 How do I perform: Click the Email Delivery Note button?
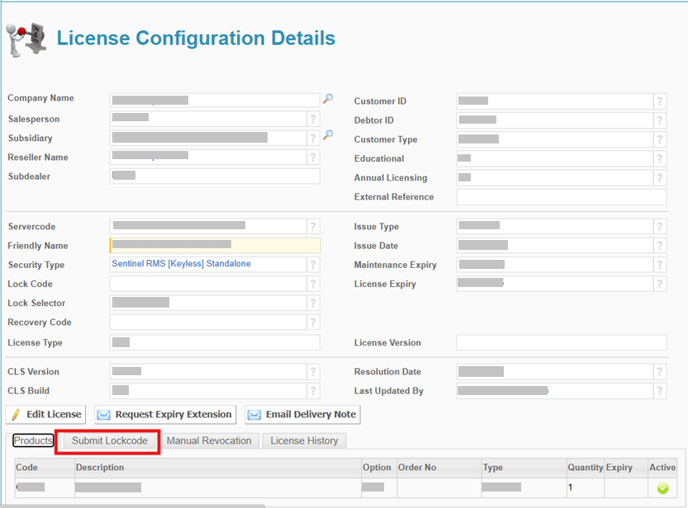302,414
